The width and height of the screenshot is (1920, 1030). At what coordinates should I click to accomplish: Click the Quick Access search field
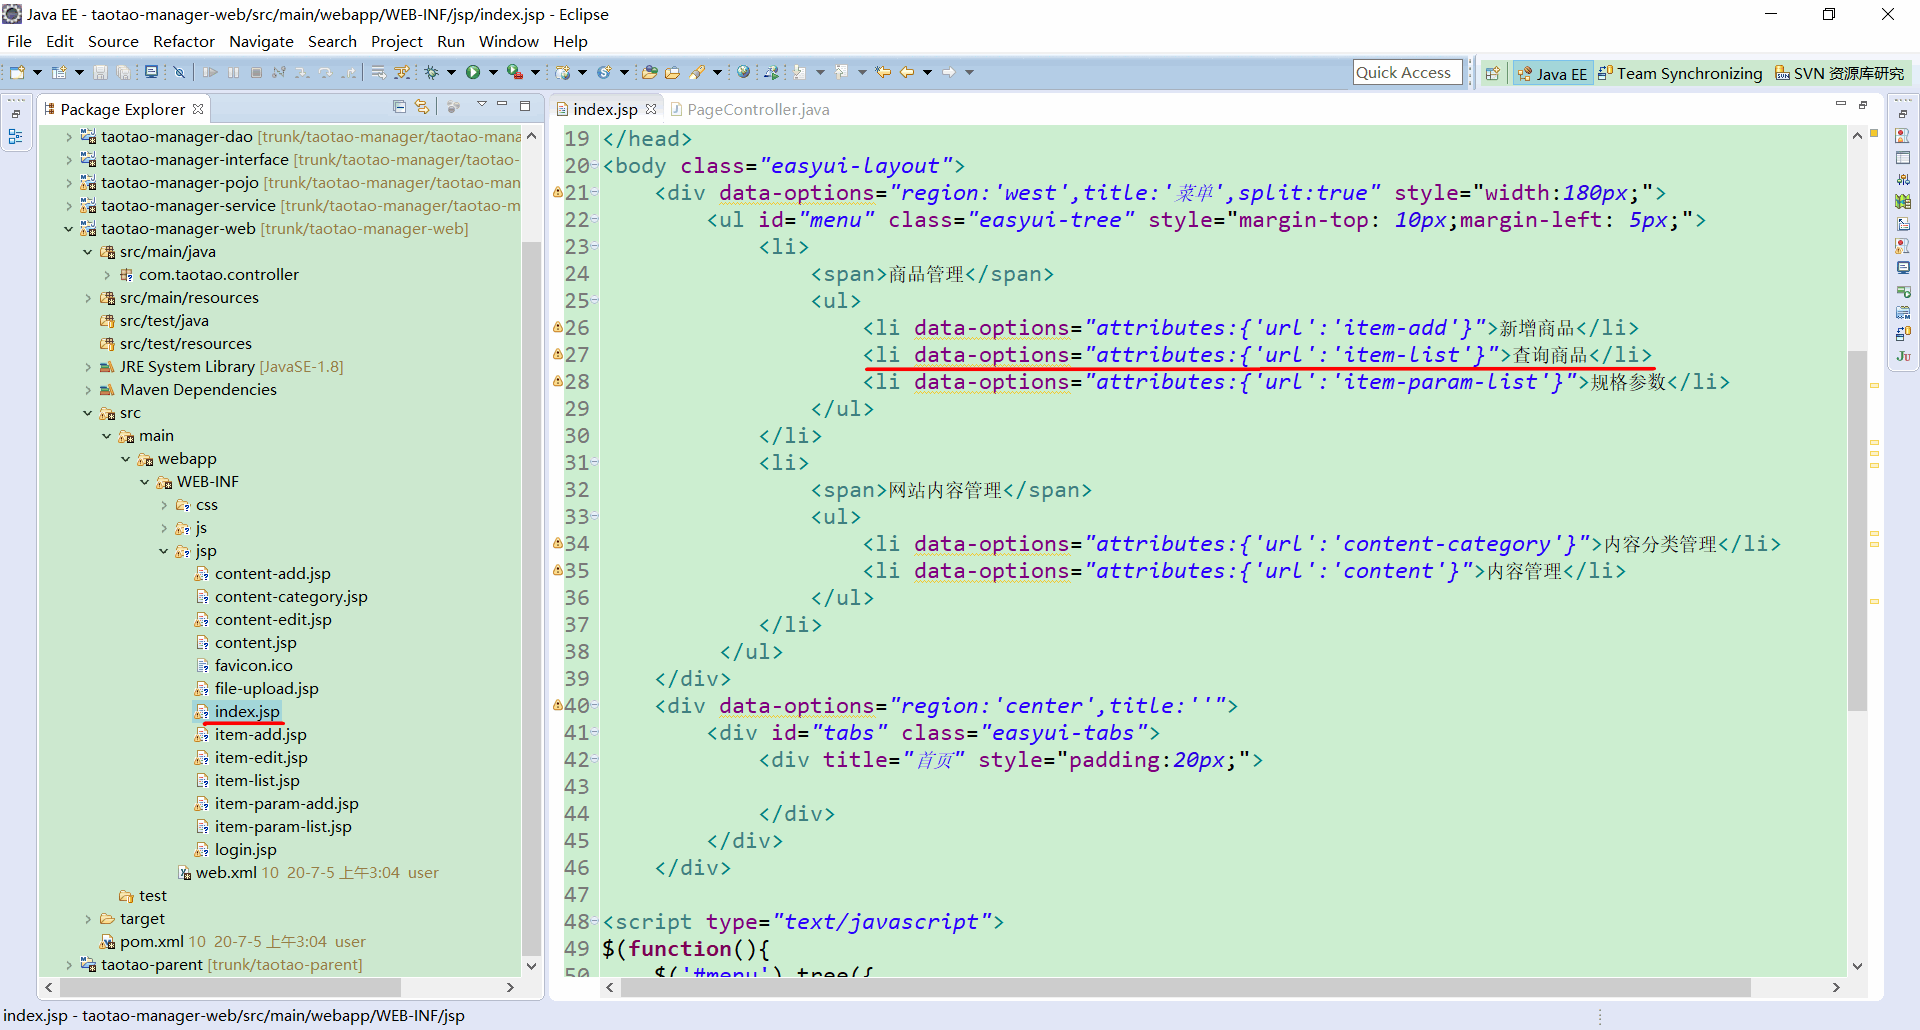coord(1407,73)
